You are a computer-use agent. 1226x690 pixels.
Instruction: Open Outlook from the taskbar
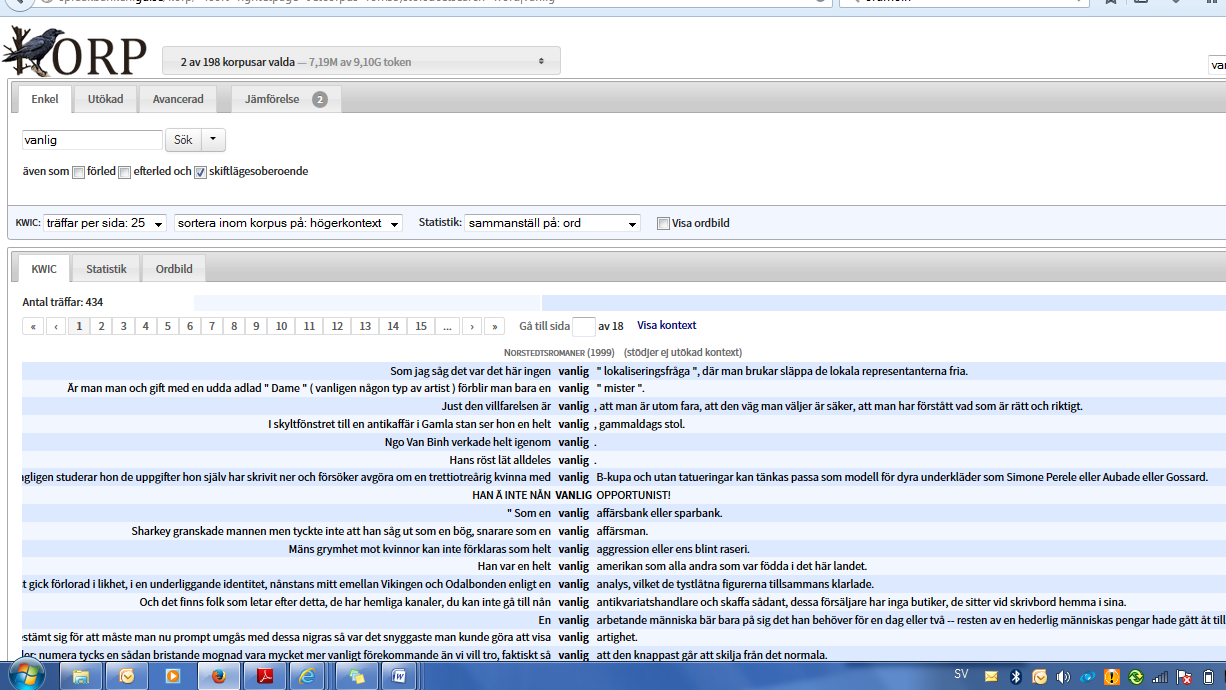coord(128,676)
